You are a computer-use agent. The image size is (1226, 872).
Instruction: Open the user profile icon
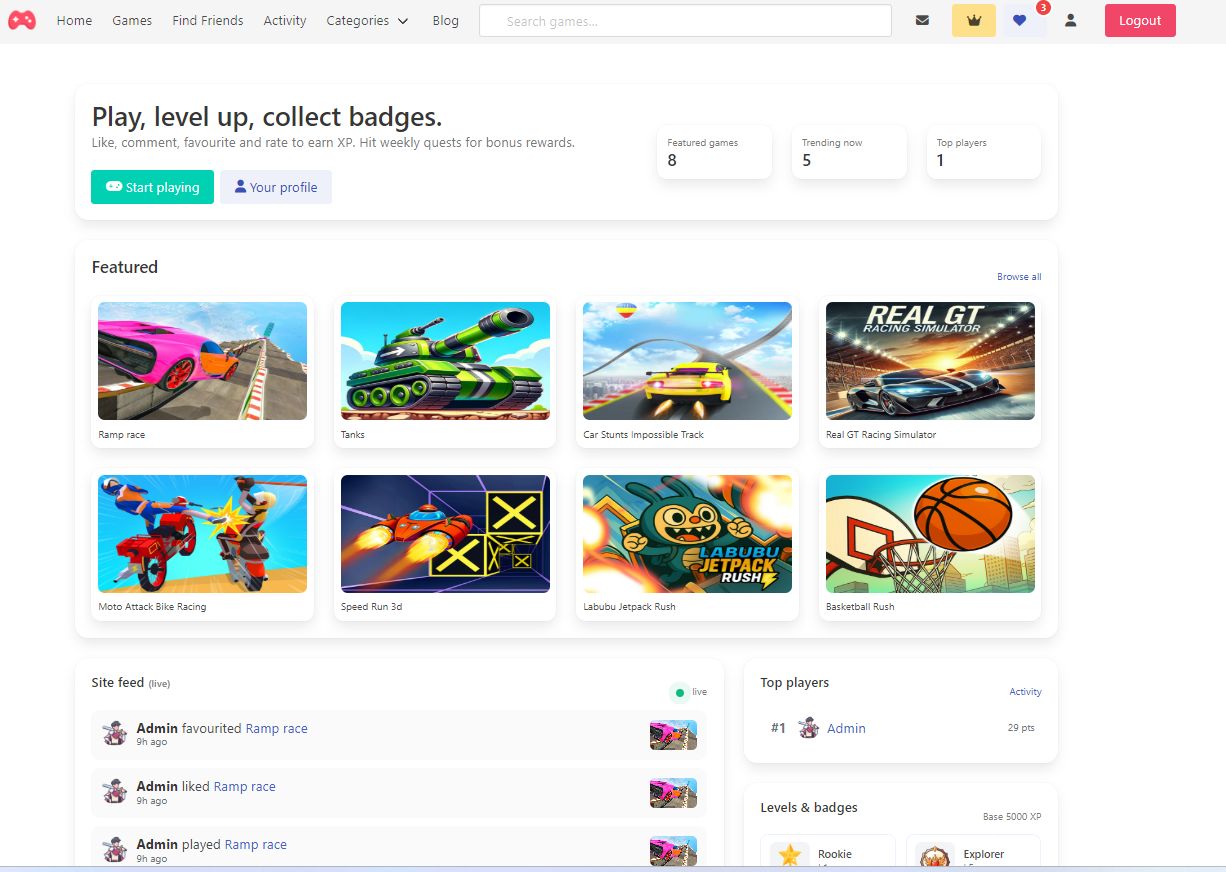[x=1070, y=20]
